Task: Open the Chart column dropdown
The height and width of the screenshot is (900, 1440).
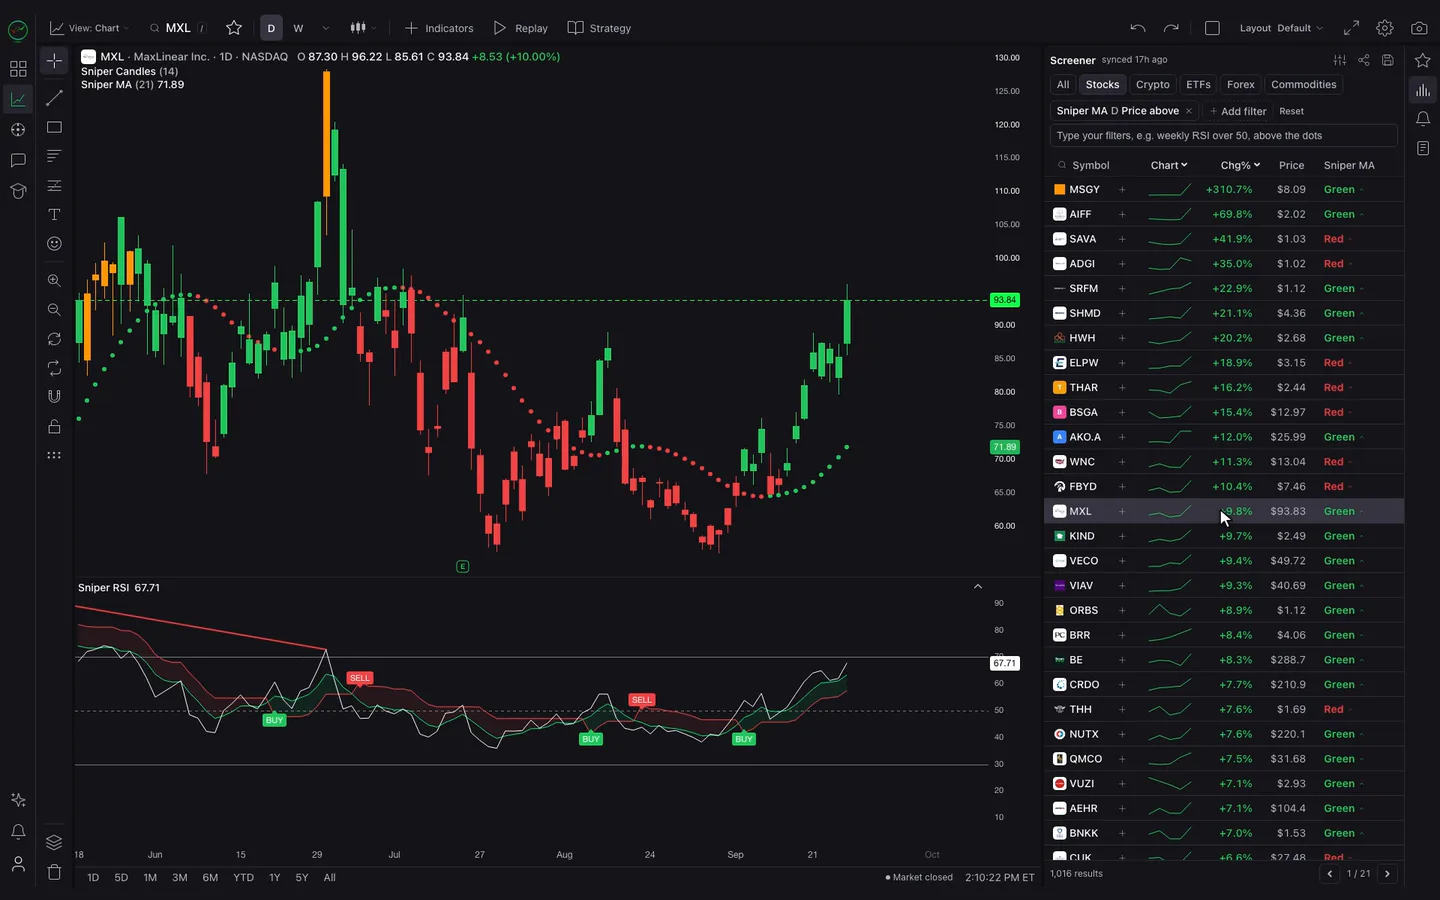Action: (1169, 165)
